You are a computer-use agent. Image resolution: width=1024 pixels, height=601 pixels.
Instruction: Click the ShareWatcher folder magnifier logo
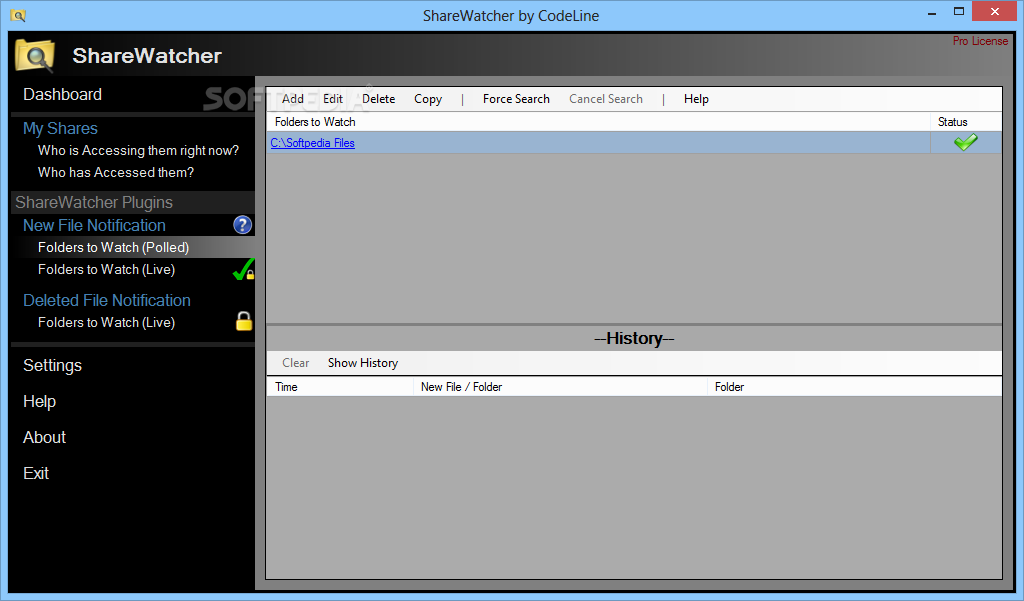tap(35, 55)
